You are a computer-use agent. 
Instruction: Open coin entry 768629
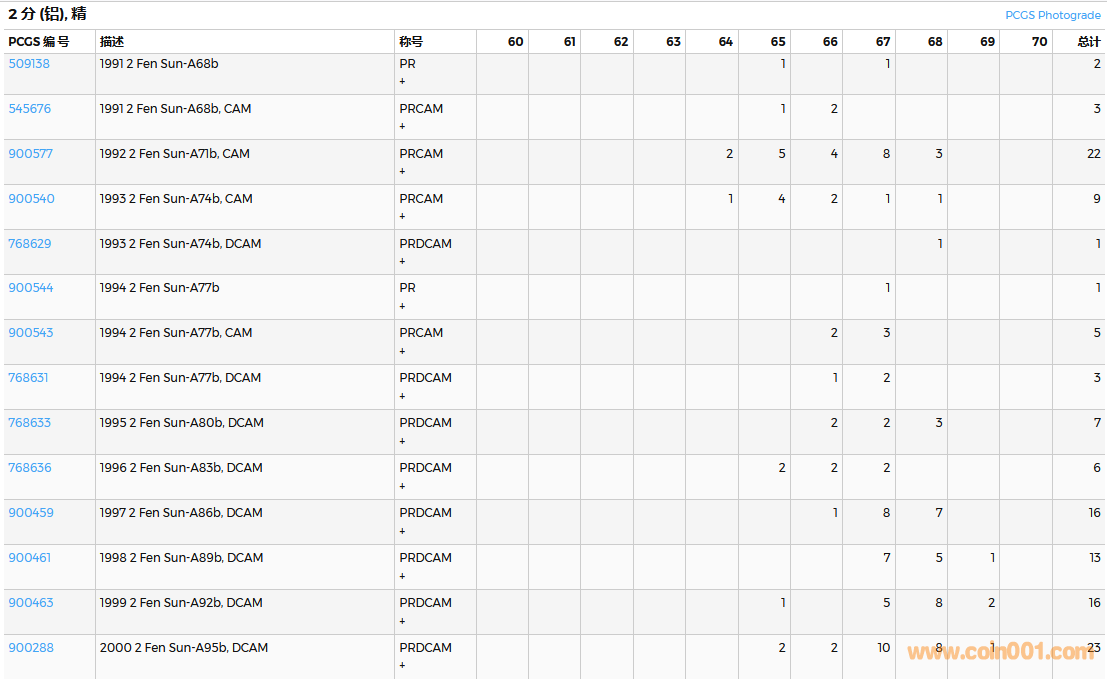[x=30, y=244]
